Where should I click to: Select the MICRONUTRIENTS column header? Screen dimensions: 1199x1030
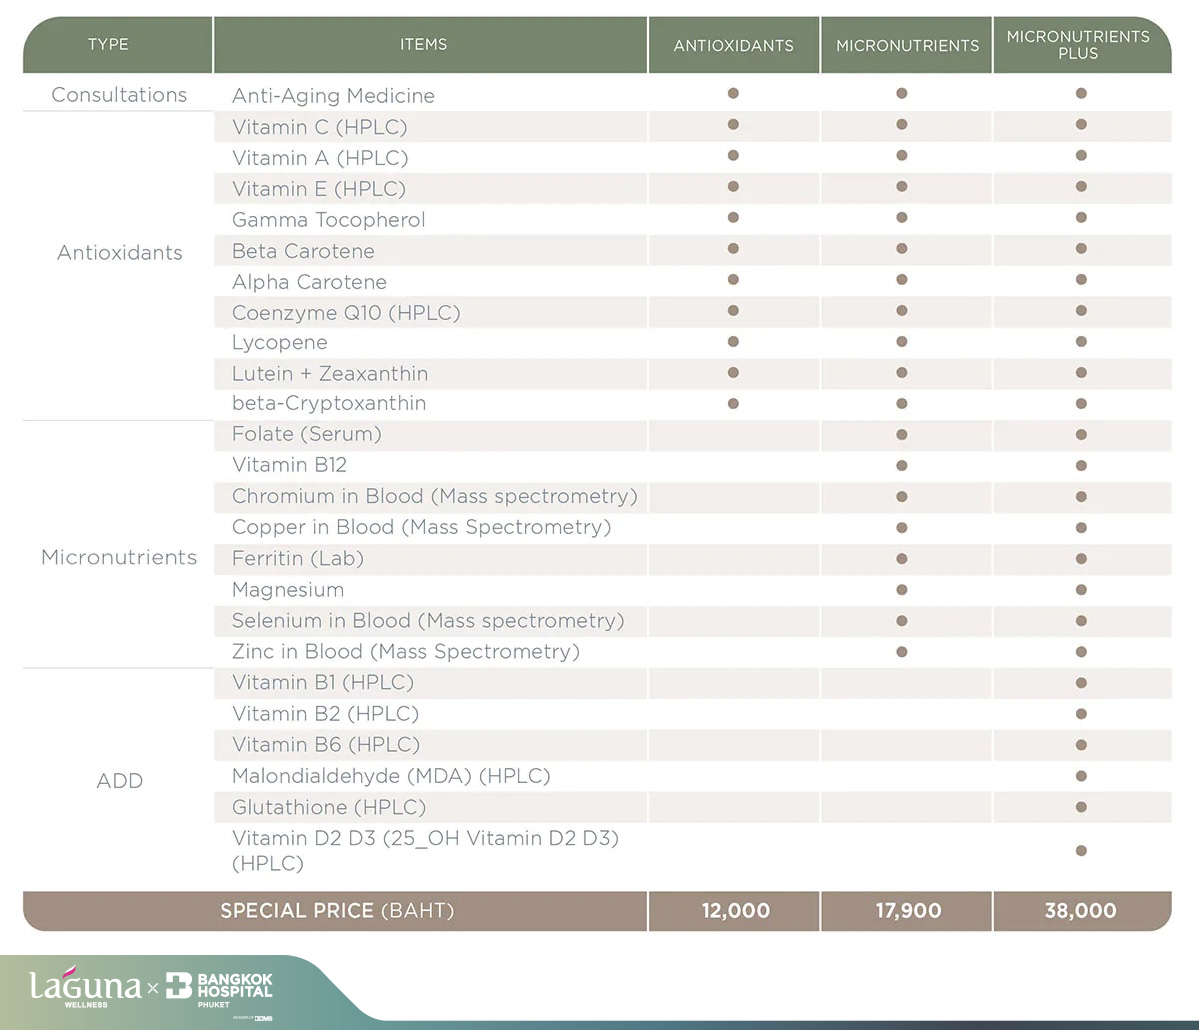pos(907,45)
